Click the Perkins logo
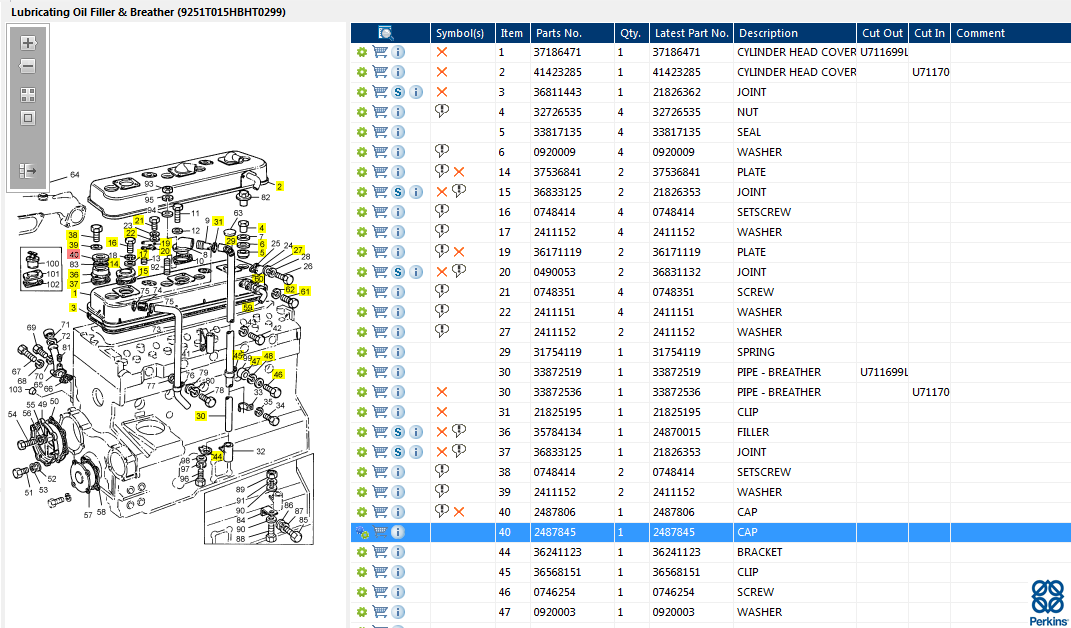This screenshot has height=628, width=1071. point(1047,600)
